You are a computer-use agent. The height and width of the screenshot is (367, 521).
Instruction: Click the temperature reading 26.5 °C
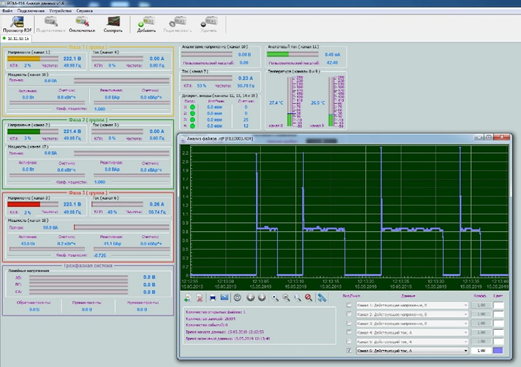pos(318,103)
